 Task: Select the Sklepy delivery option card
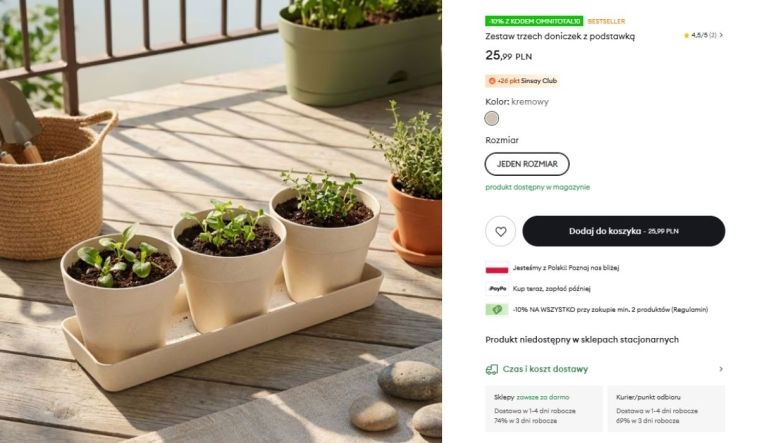[543, 409]
